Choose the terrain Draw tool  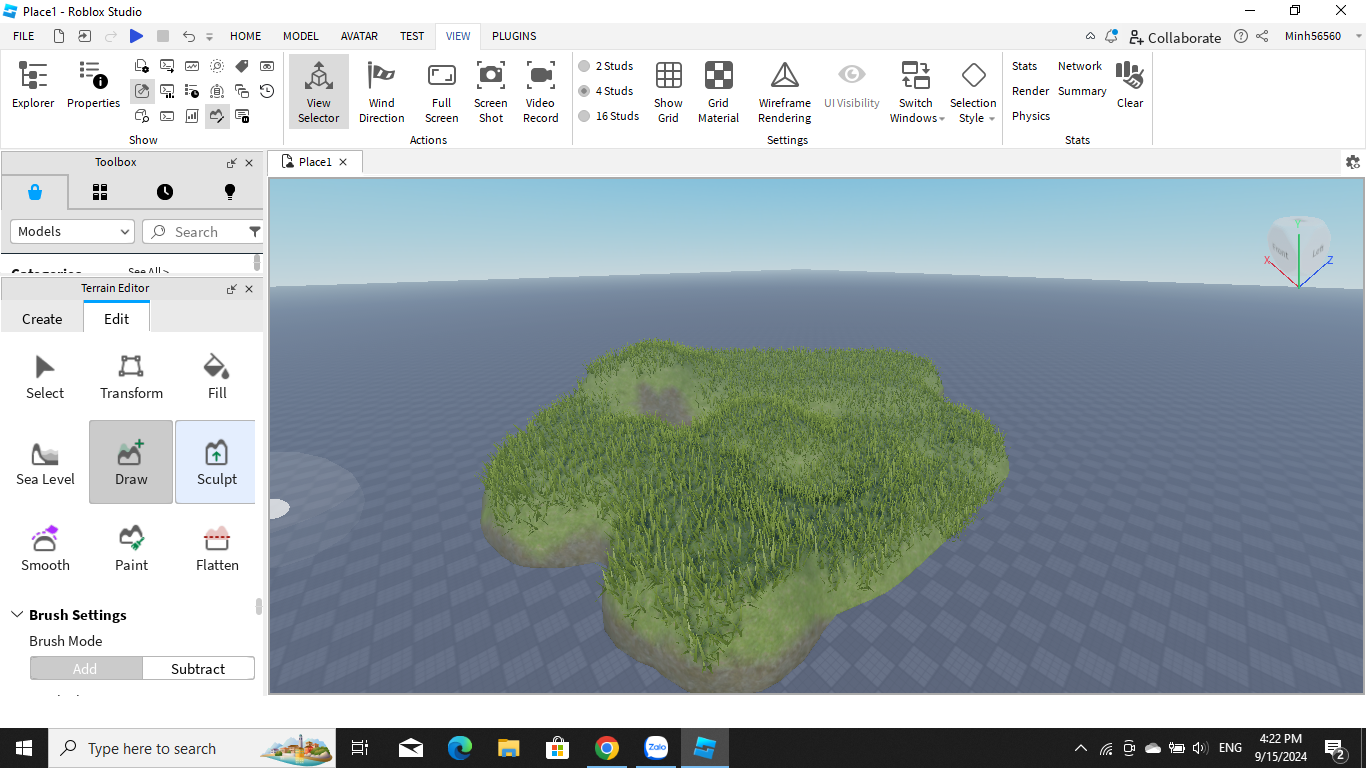coord(131,462)
